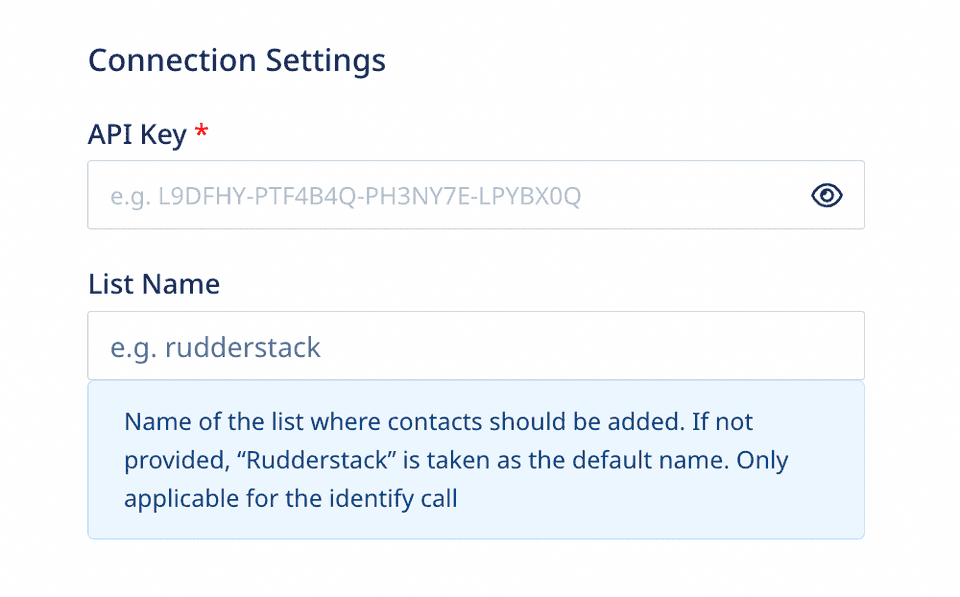The width and height of the screenshot is (960, 597).
Task: Click the blue List Name help description box
Action: coord(476,460)
